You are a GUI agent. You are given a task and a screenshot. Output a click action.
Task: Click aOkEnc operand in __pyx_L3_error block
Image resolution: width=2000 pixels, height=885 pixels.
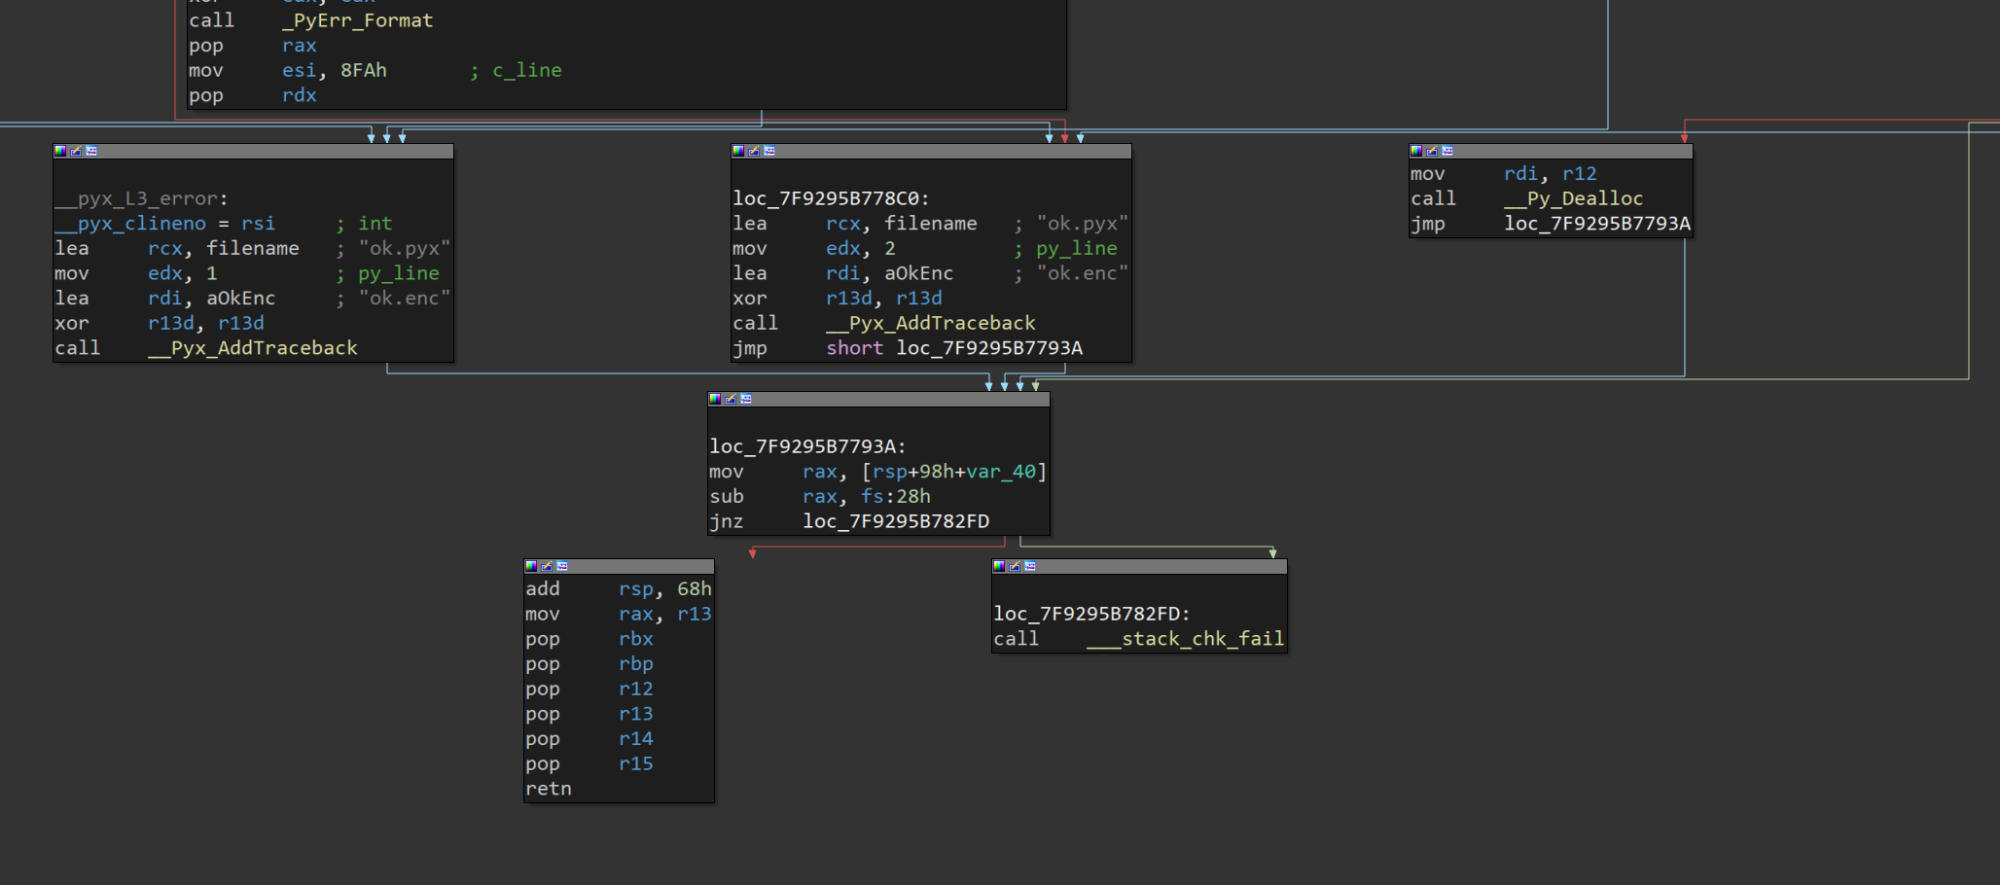pos(241,298)
